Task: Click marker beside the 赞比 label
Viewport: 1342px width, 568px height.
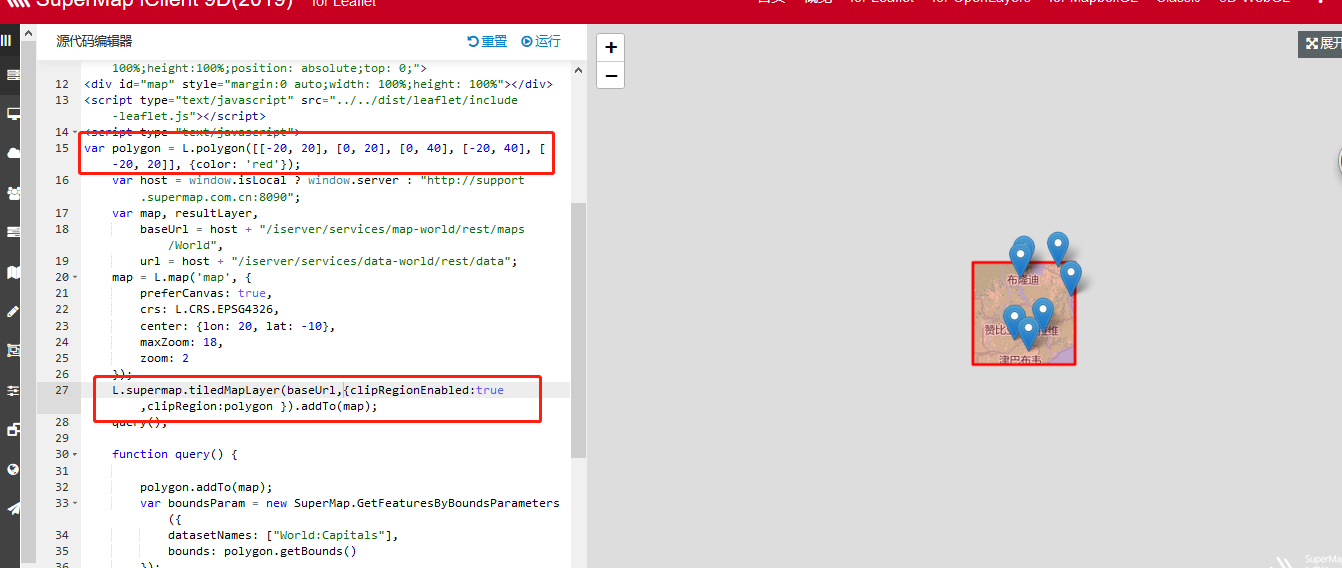Action: click(x=1014, y=321)
